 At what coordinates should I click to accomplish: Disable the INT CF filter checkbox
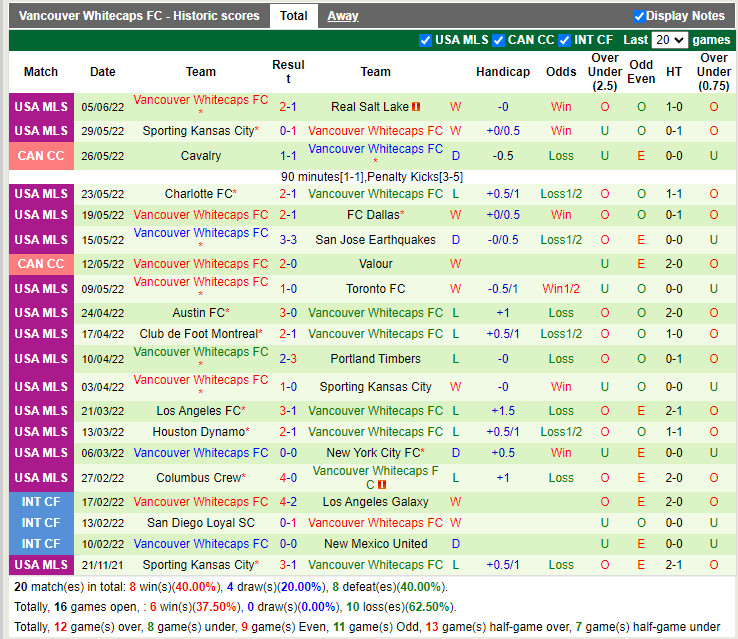point(565,40)
